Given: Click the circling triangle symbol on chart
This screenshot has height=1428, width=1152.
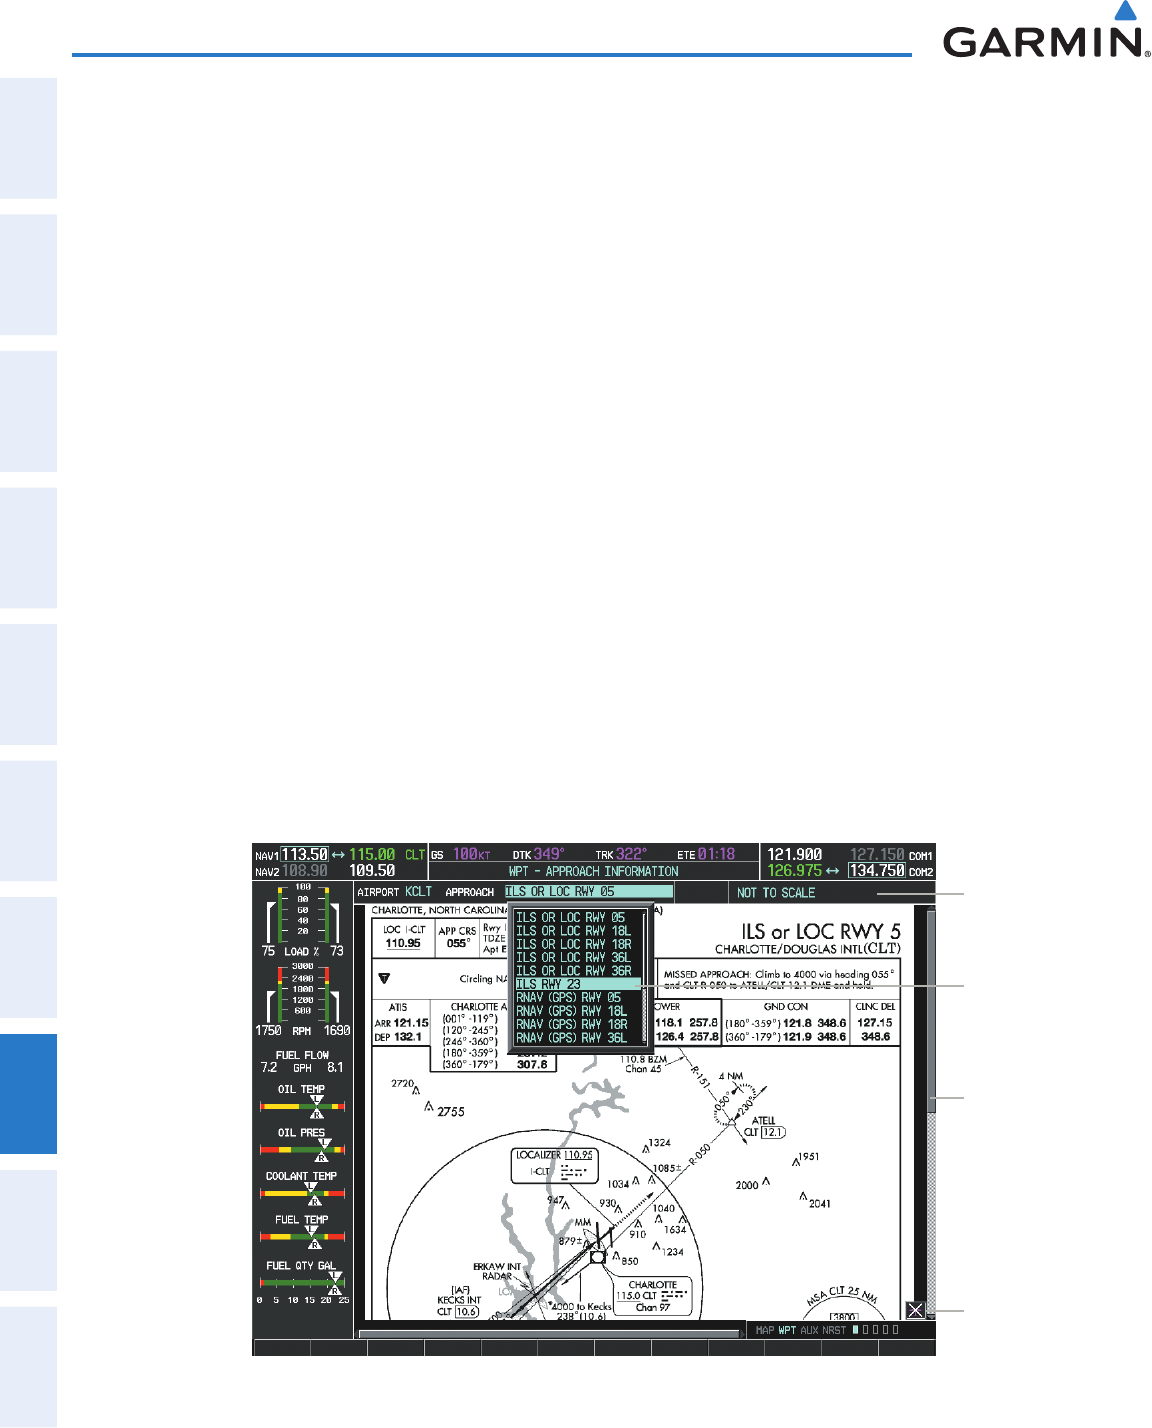Looking at the screenshot, I should click(x=384, y=979).
